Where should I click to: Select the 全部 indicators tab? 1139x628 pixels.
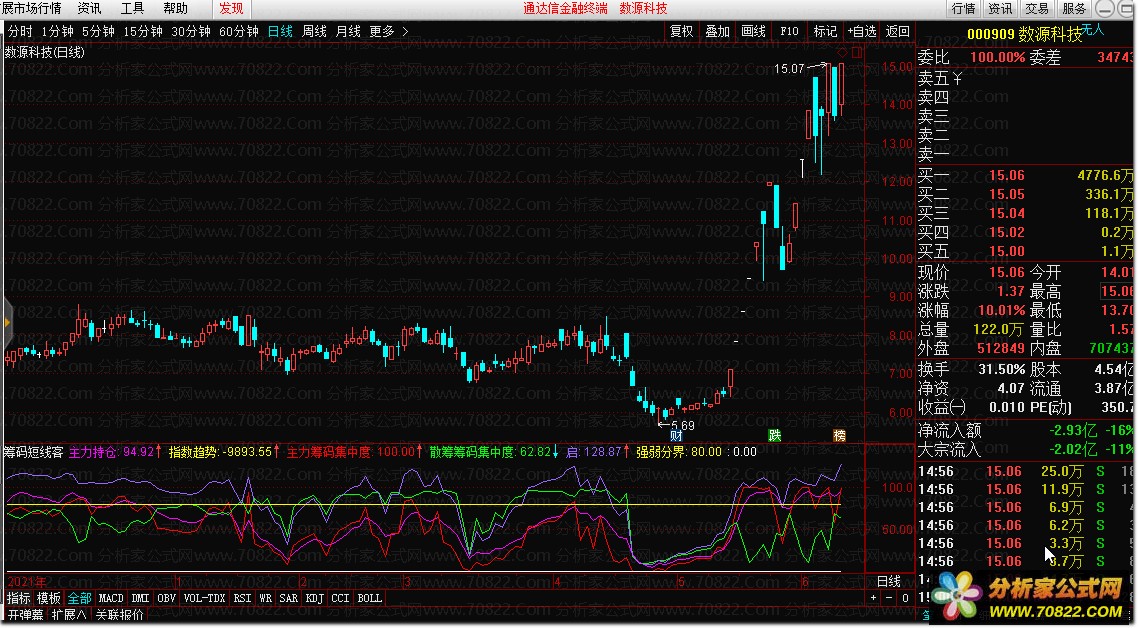79,598
